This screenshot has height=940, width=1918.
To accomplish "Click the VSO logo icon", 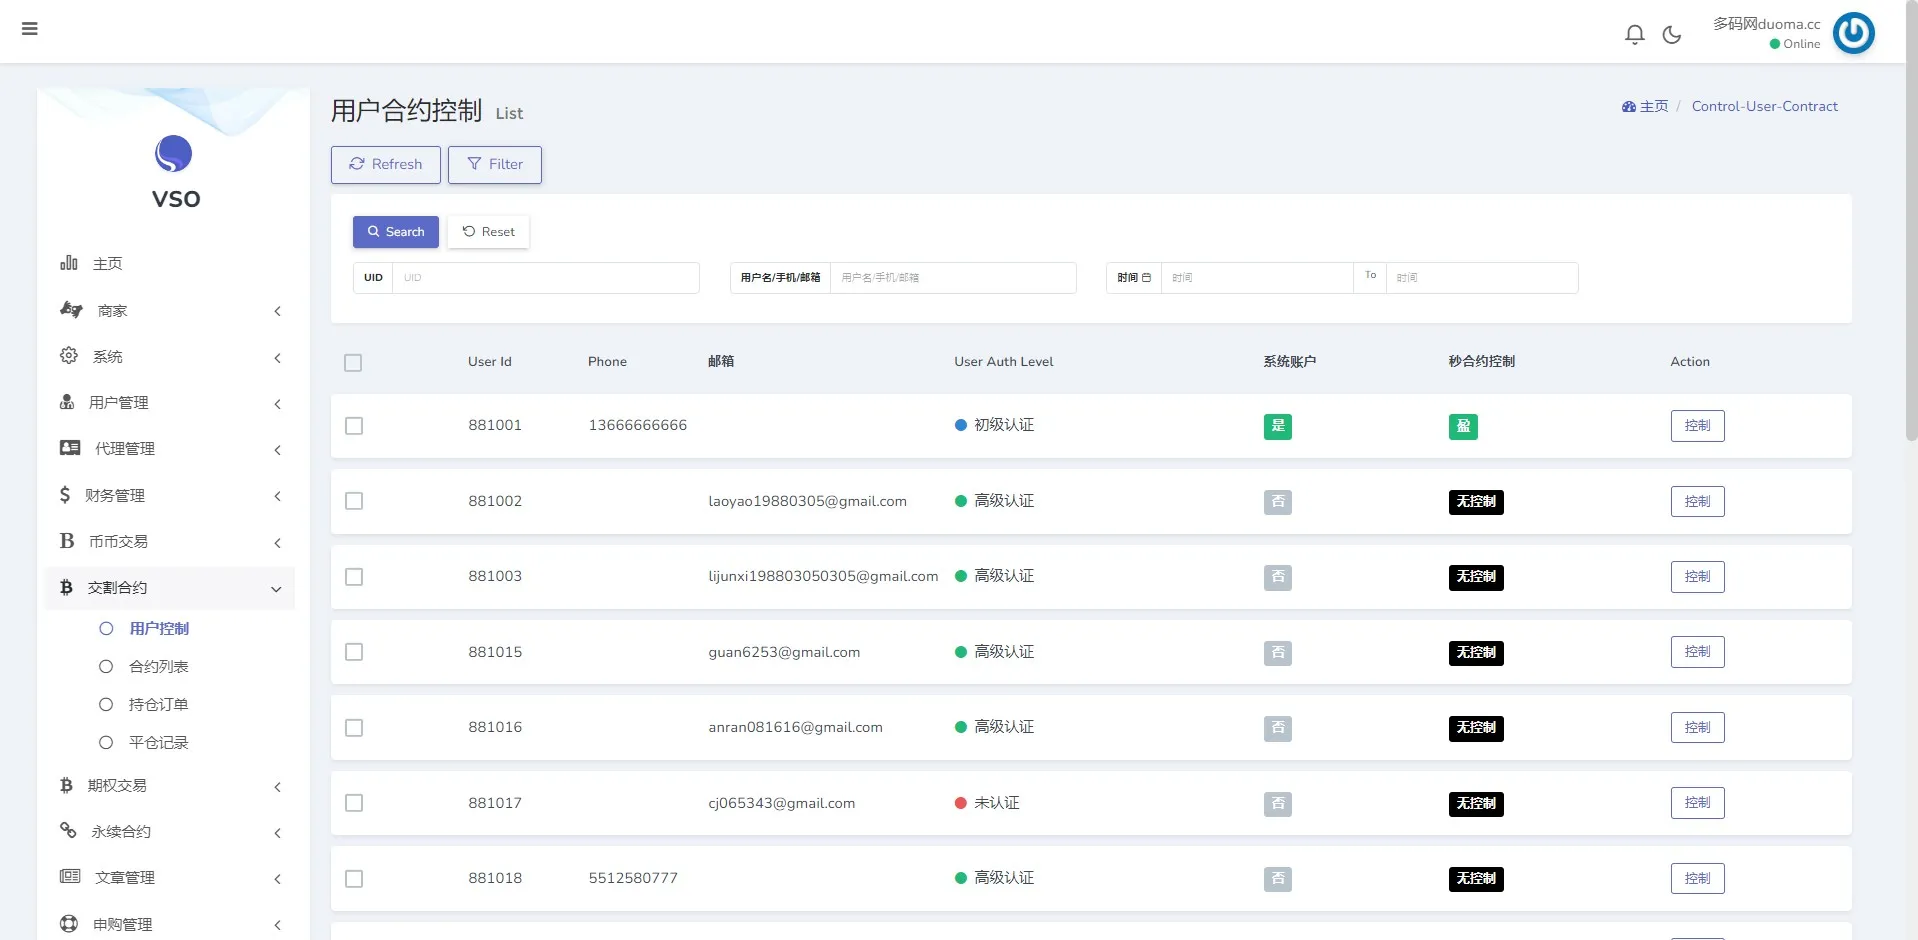I will tap(174, 154).
